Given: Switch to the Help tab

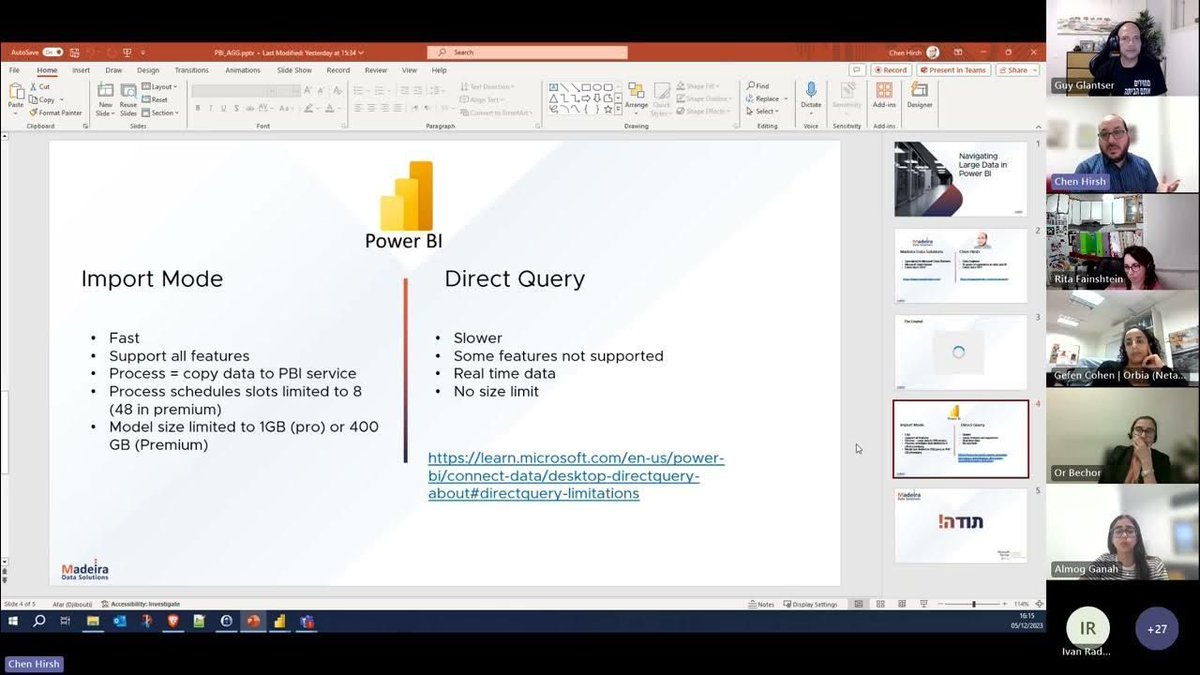Looking at the screenshot, I should click(439, 70).
